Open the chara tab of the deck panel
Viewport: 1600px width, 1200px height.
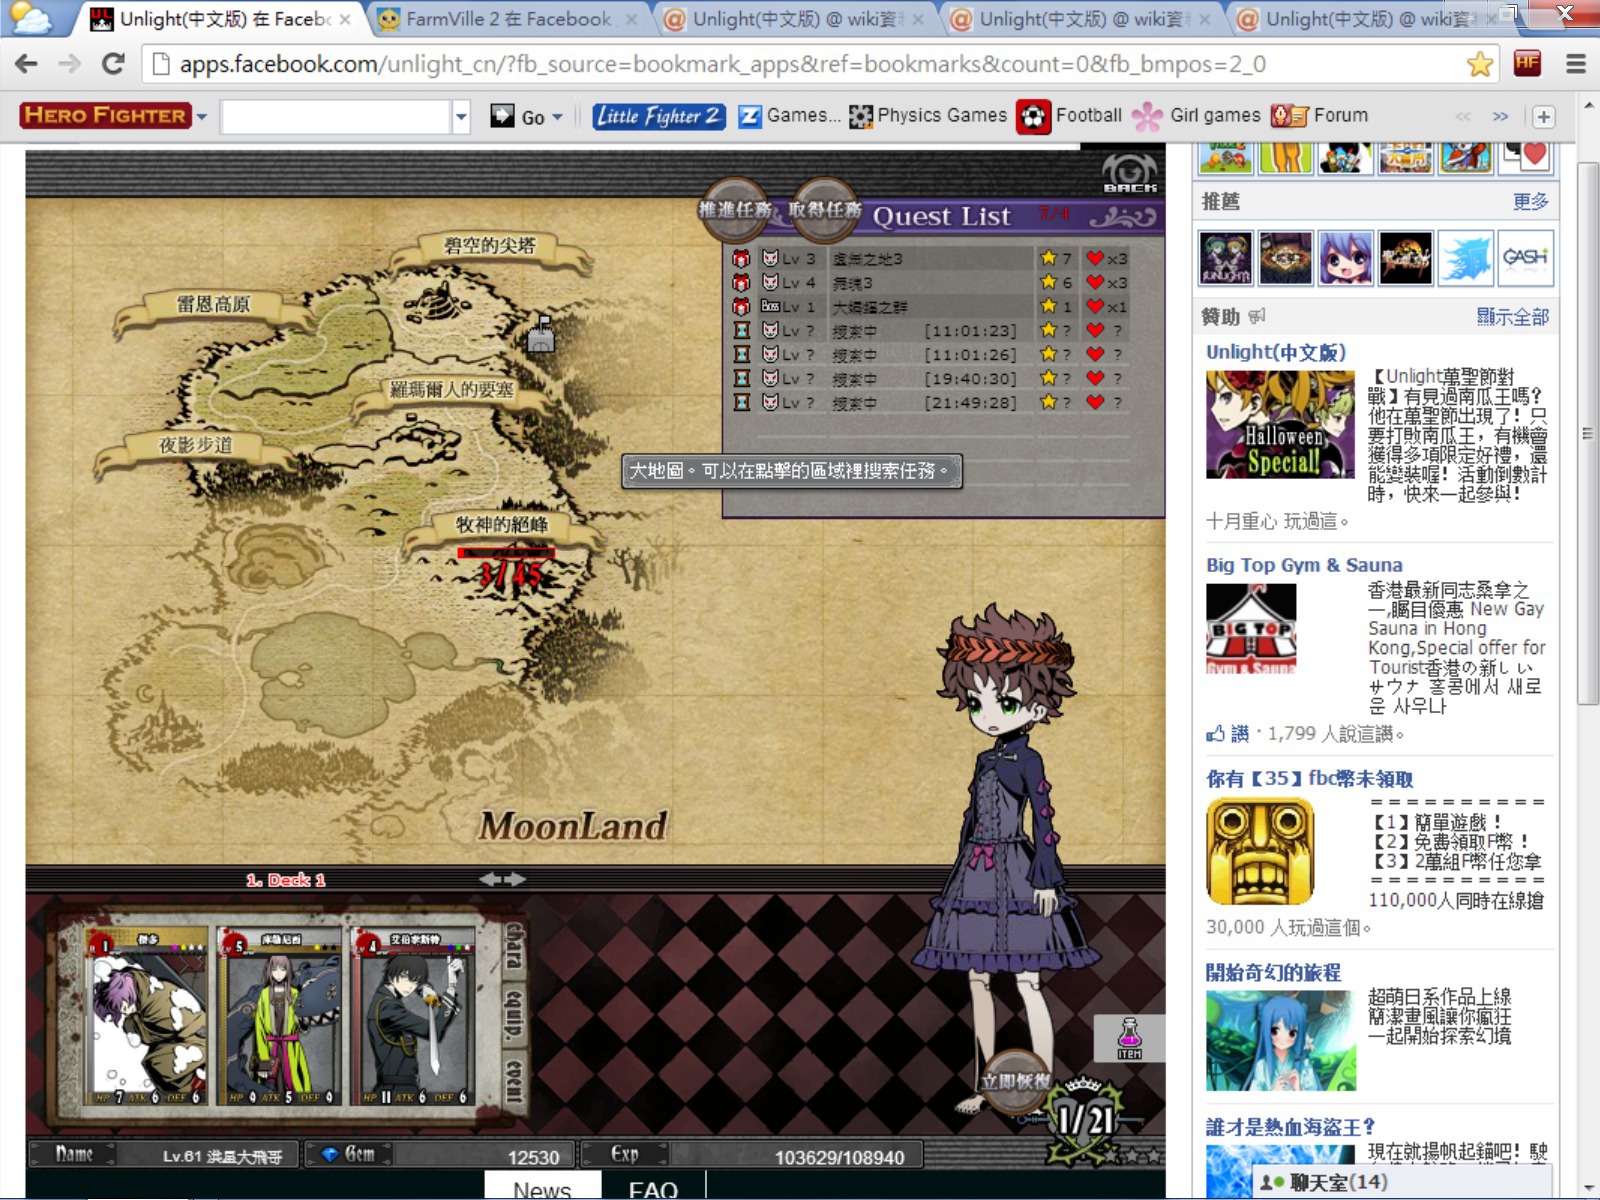pyautogui.click(x=513, y=945)
